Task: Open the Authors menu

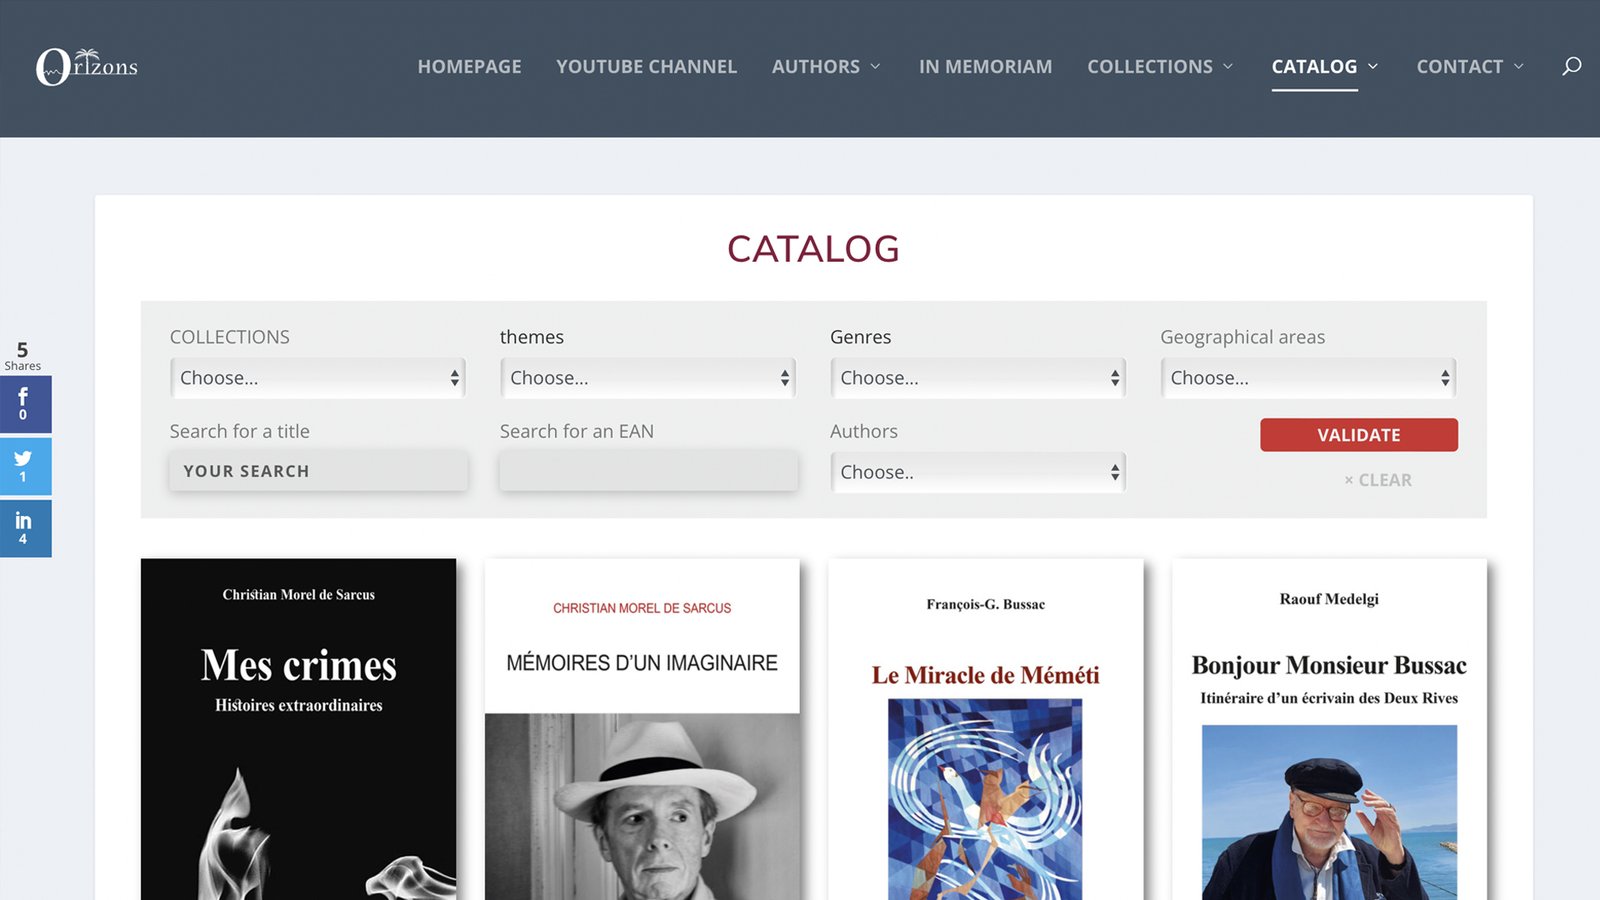Action: click(816, 67)
